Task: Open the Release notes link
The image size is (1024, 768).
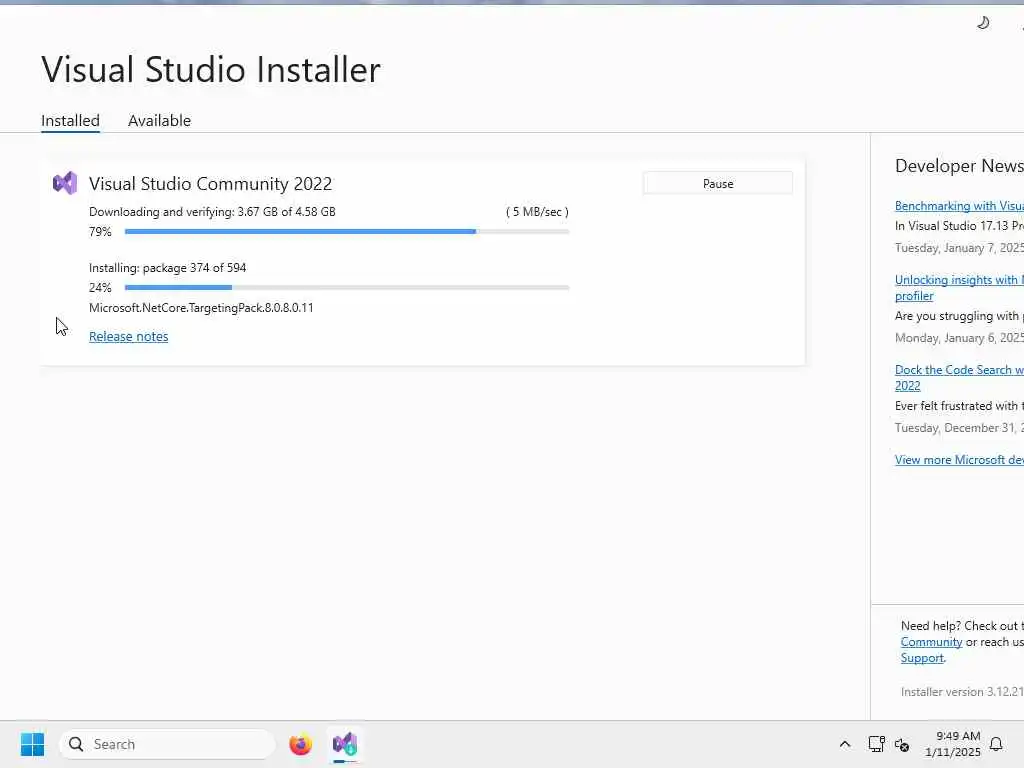Action: 129,336
